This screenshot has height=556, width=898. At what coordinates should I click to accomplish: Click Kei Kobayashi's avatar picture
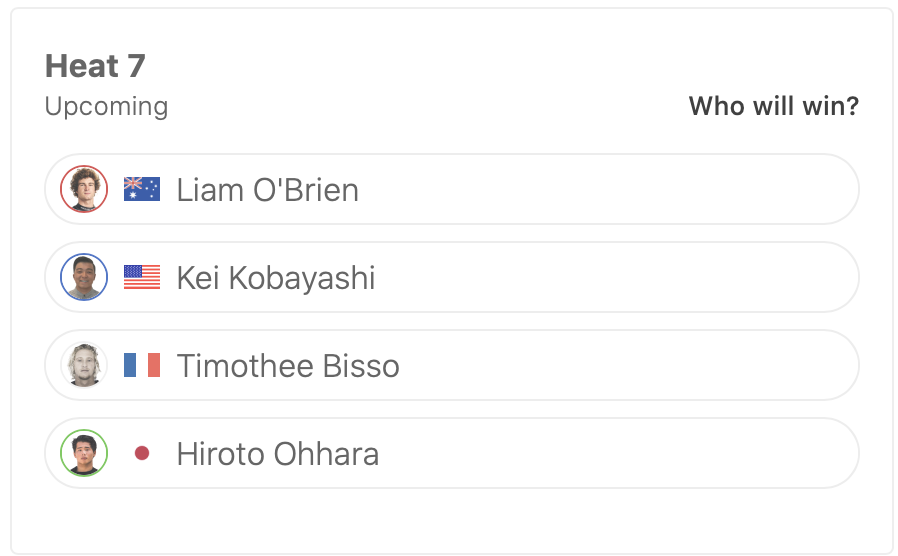84,277
